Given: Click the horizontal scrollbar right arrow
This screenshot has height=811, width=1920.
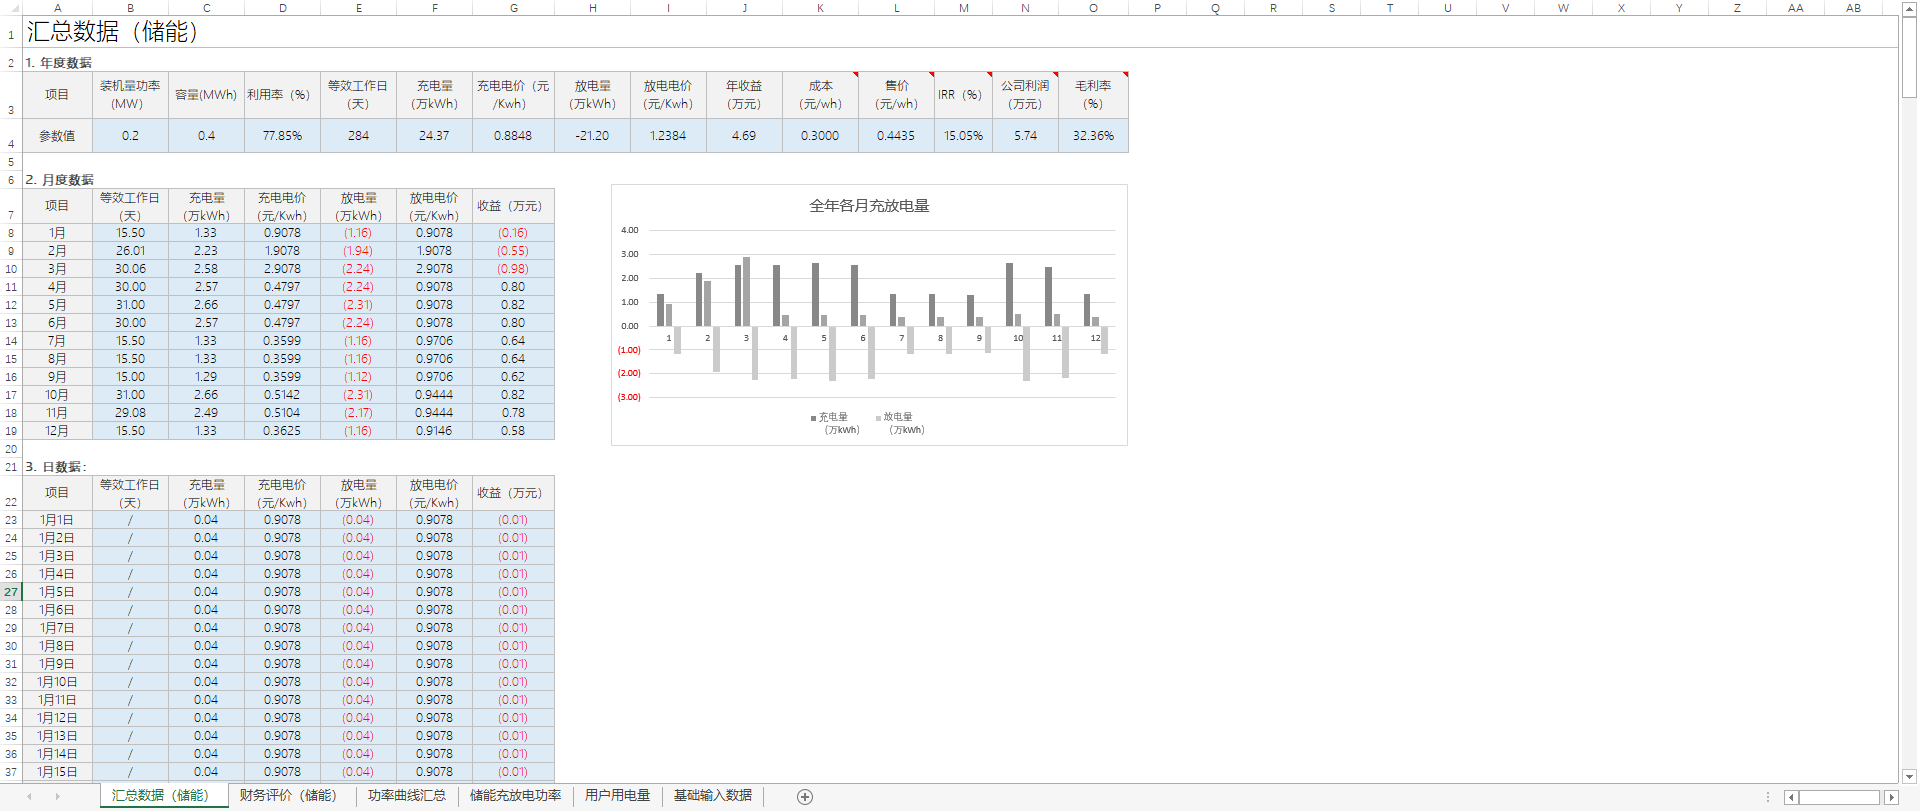Looking at the screenshot, I should point(1891,797).
